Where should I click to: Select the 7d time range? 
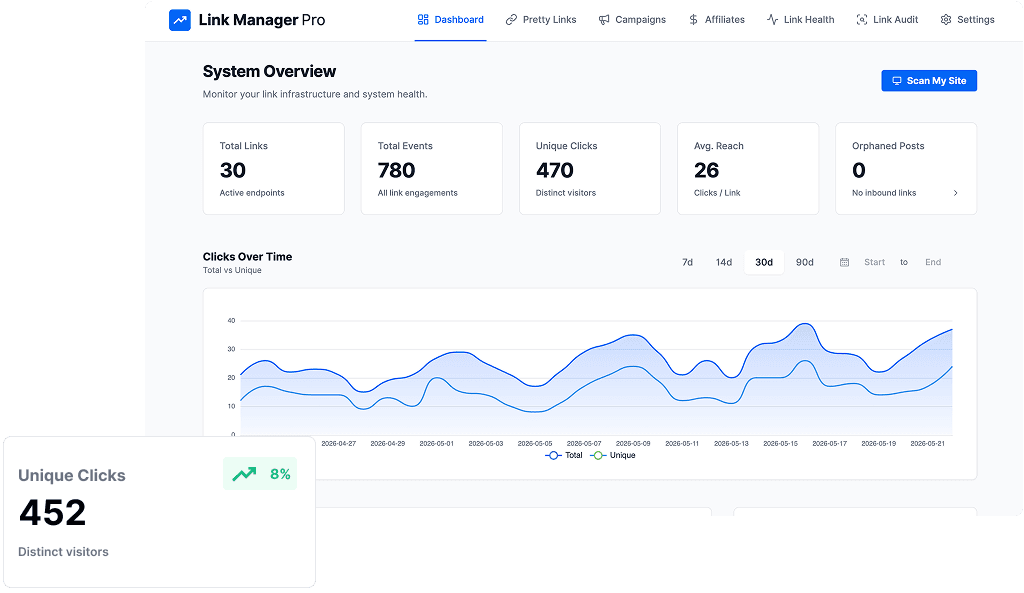click(x=687, y=263)
